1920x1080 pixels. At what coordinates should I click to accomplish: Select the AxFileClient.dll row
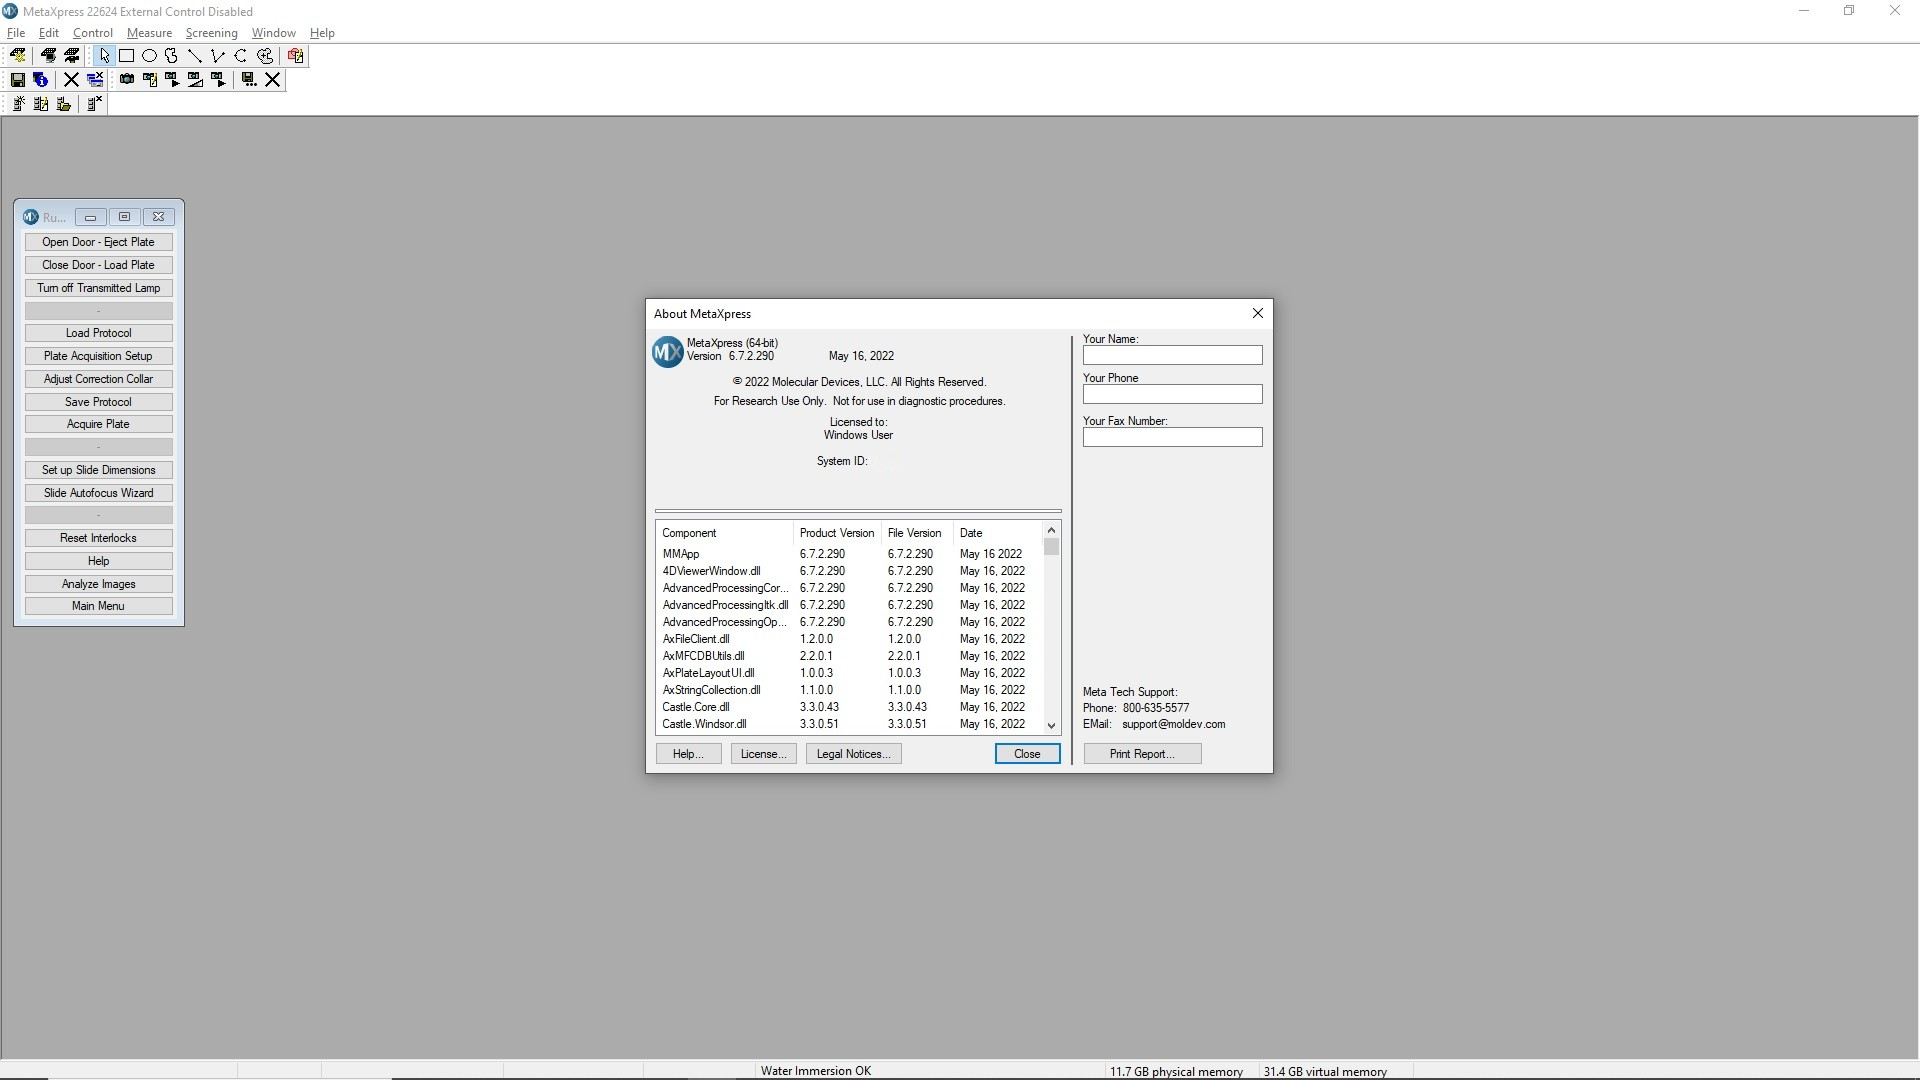click(x=696, y=639)
